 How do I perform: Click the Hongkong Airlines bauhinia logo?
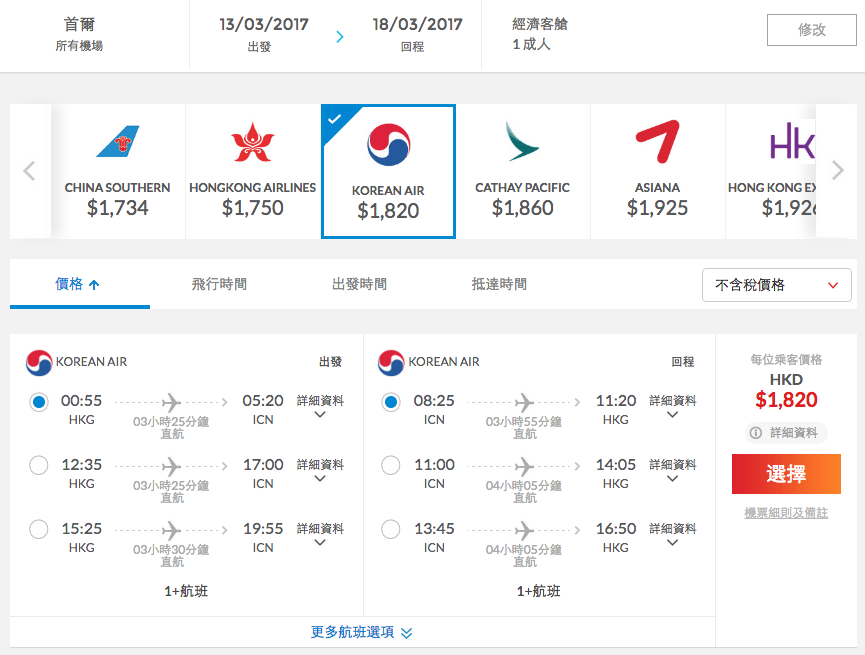253,142
